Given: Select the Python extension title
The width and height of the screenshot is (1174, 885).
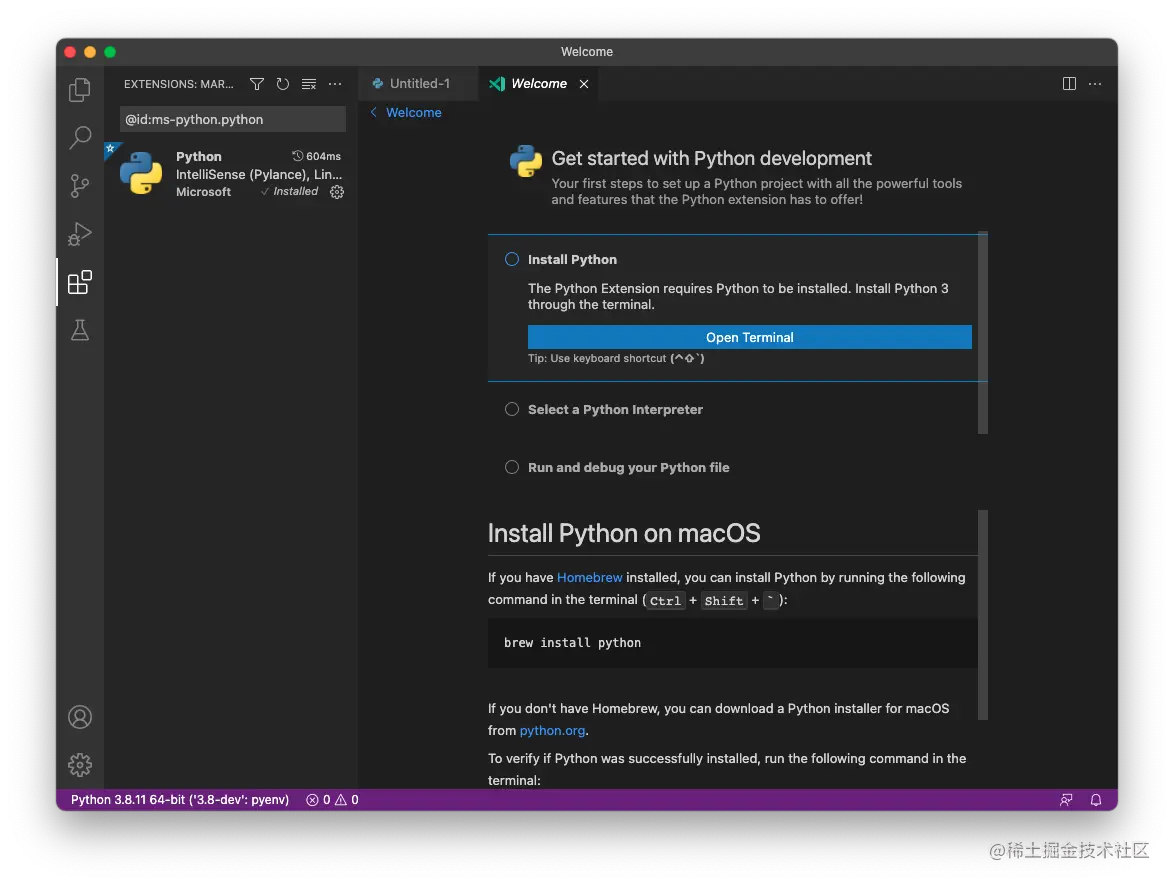Looking at the screenshot, I should [198, 156].
